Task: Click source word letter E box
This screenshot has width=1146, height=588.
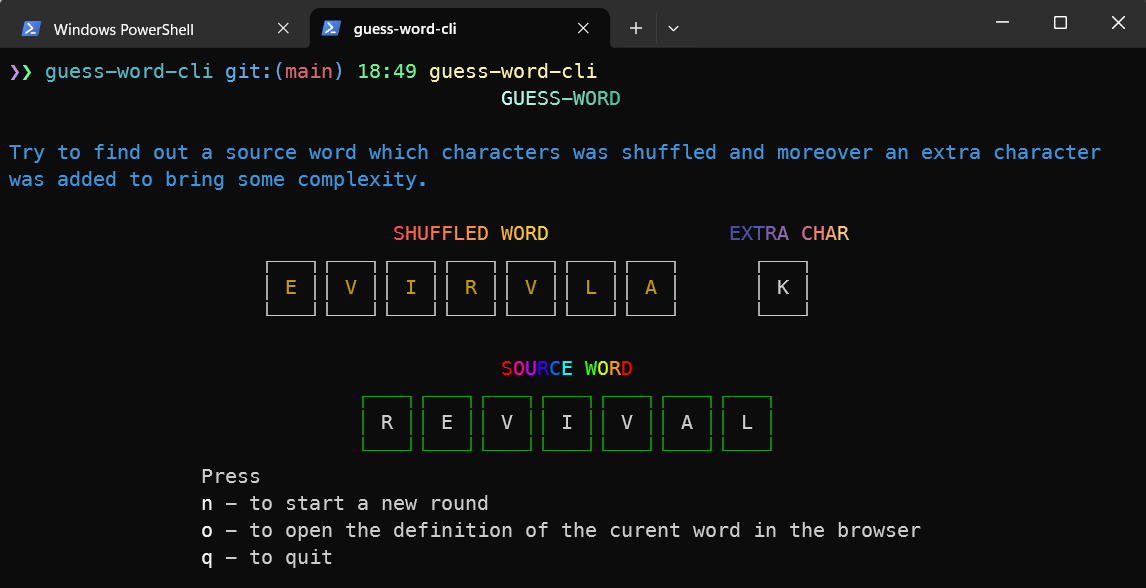Action: tap(447, 423)
